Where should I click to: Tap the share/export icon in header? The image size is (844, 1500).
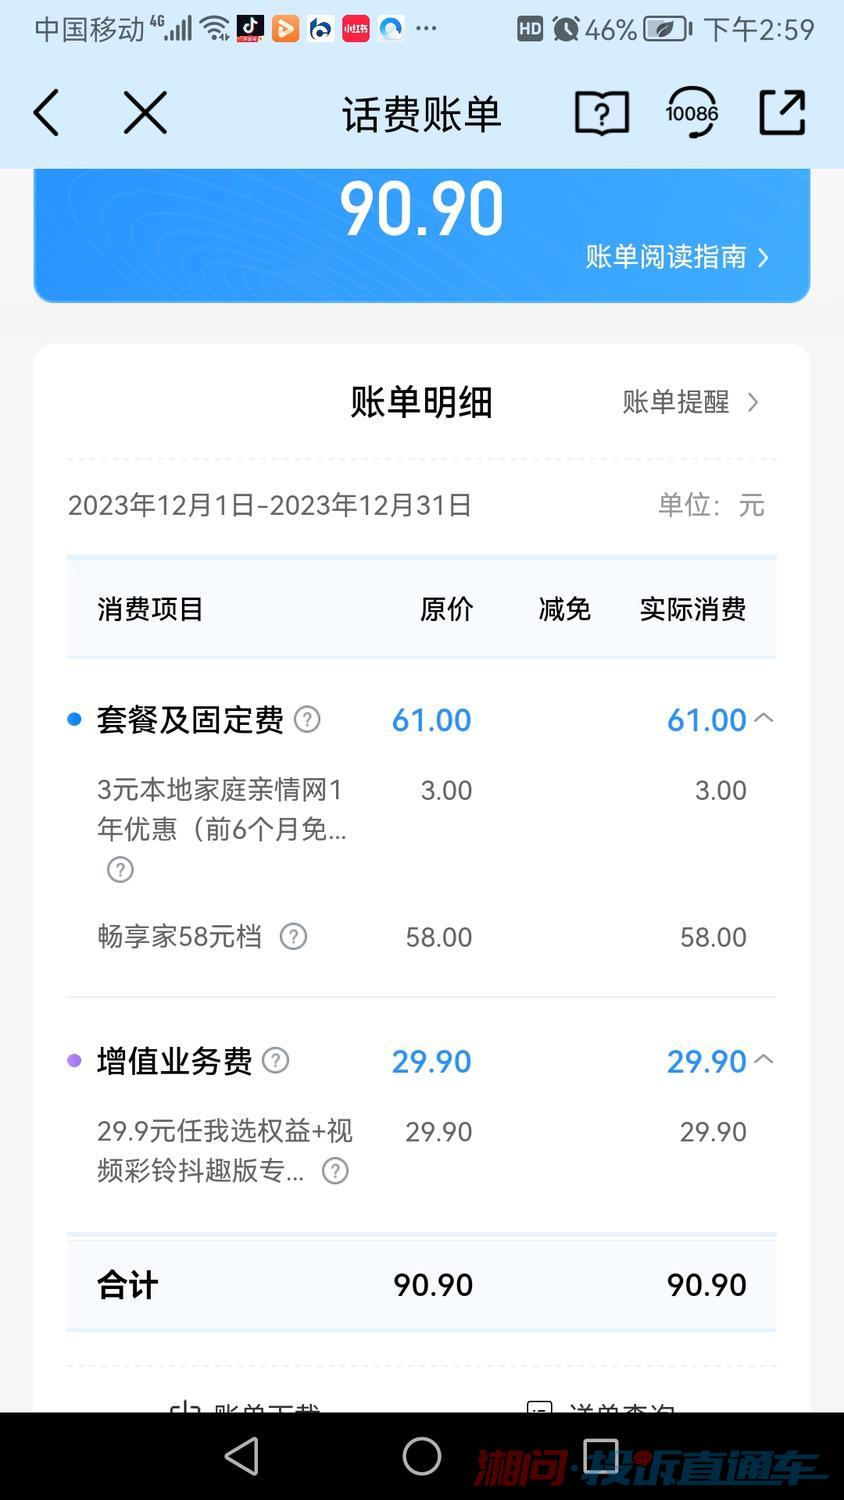click(782, 112)
